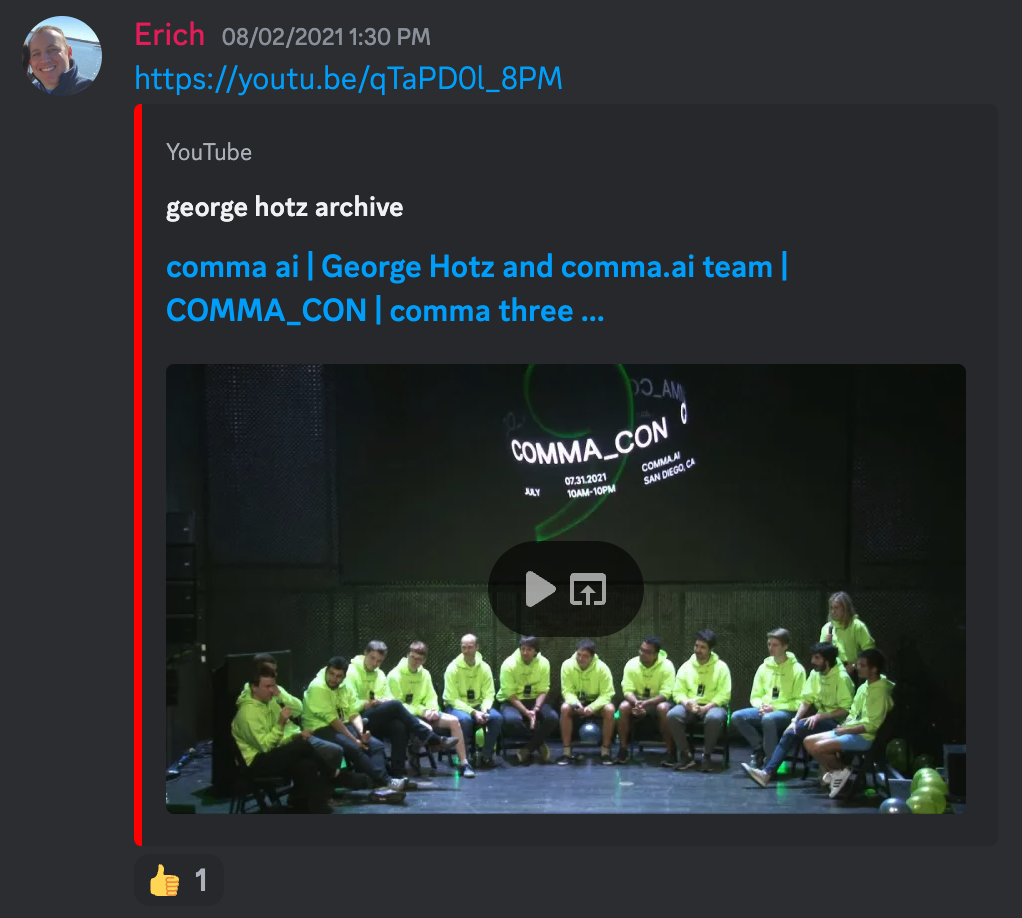The height and width of the screenshot is (918, 1022).
Task: Click the thumbs-up reaction emoji
Action: 164,880
